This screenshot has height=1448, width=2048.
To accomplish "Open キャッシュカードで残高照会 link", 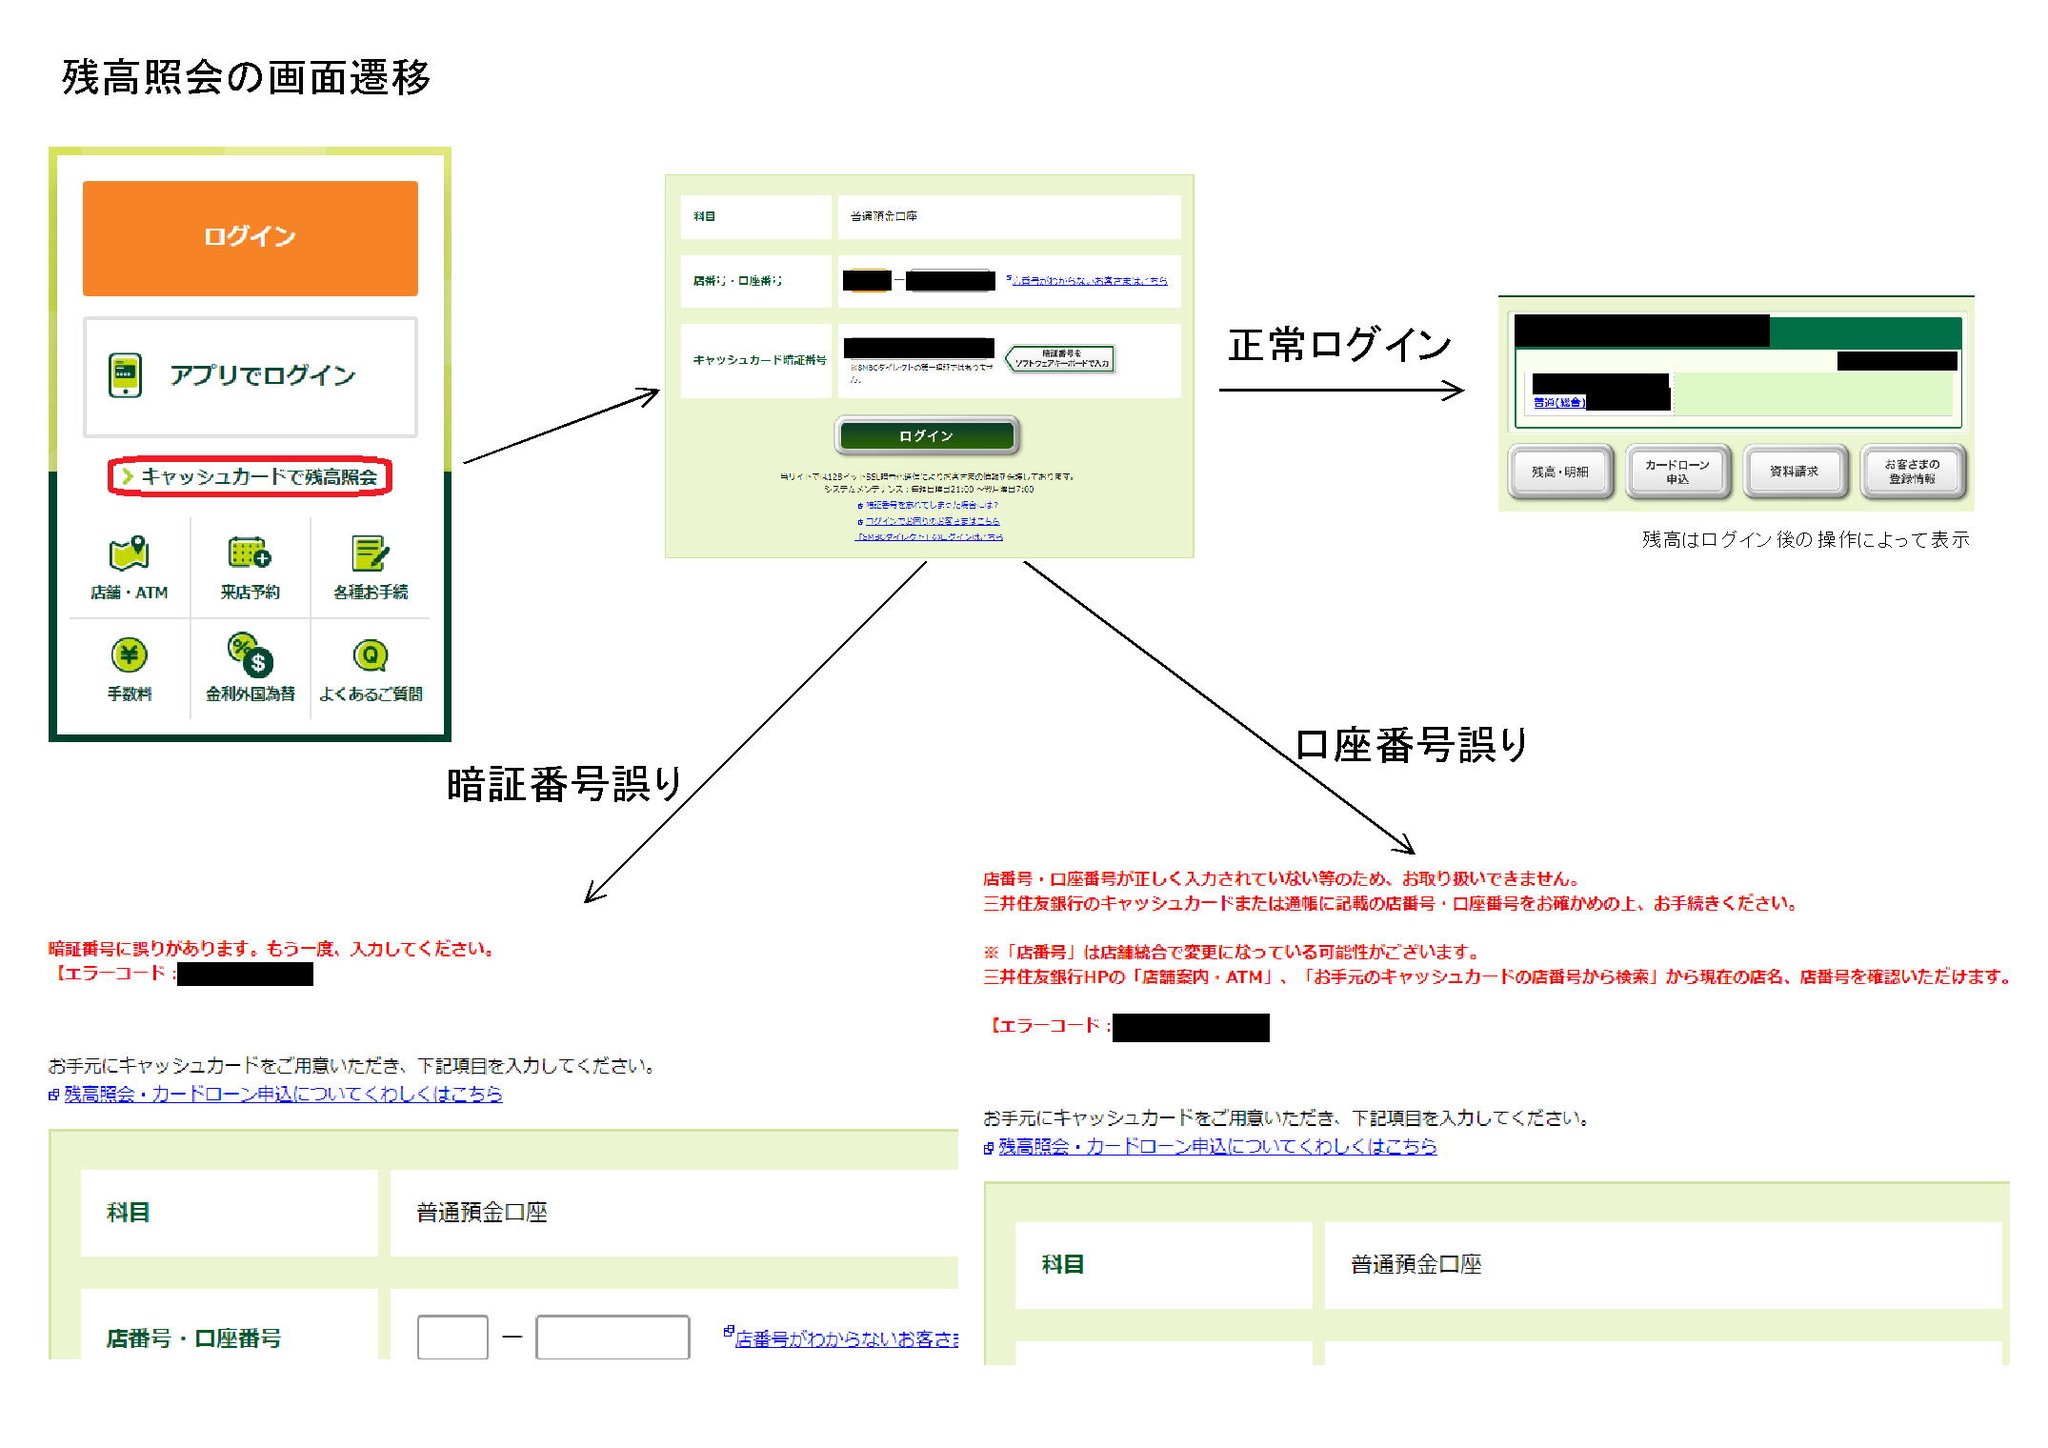I will tap(250, 477).
